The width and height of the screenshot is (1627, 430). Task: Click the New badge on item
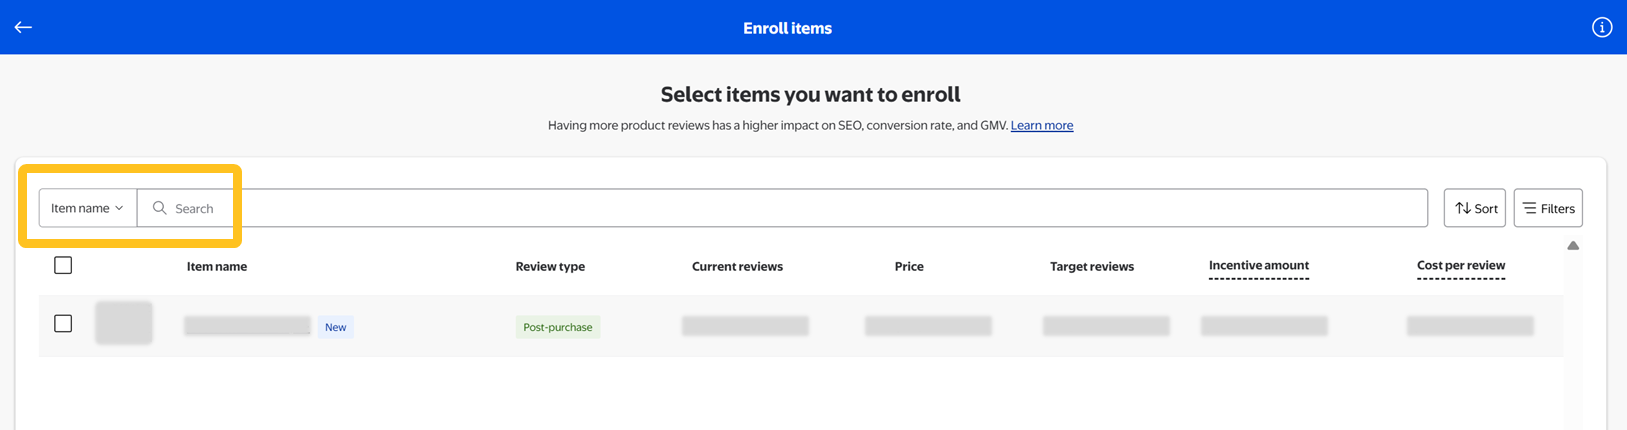click(x=335, y=327)
